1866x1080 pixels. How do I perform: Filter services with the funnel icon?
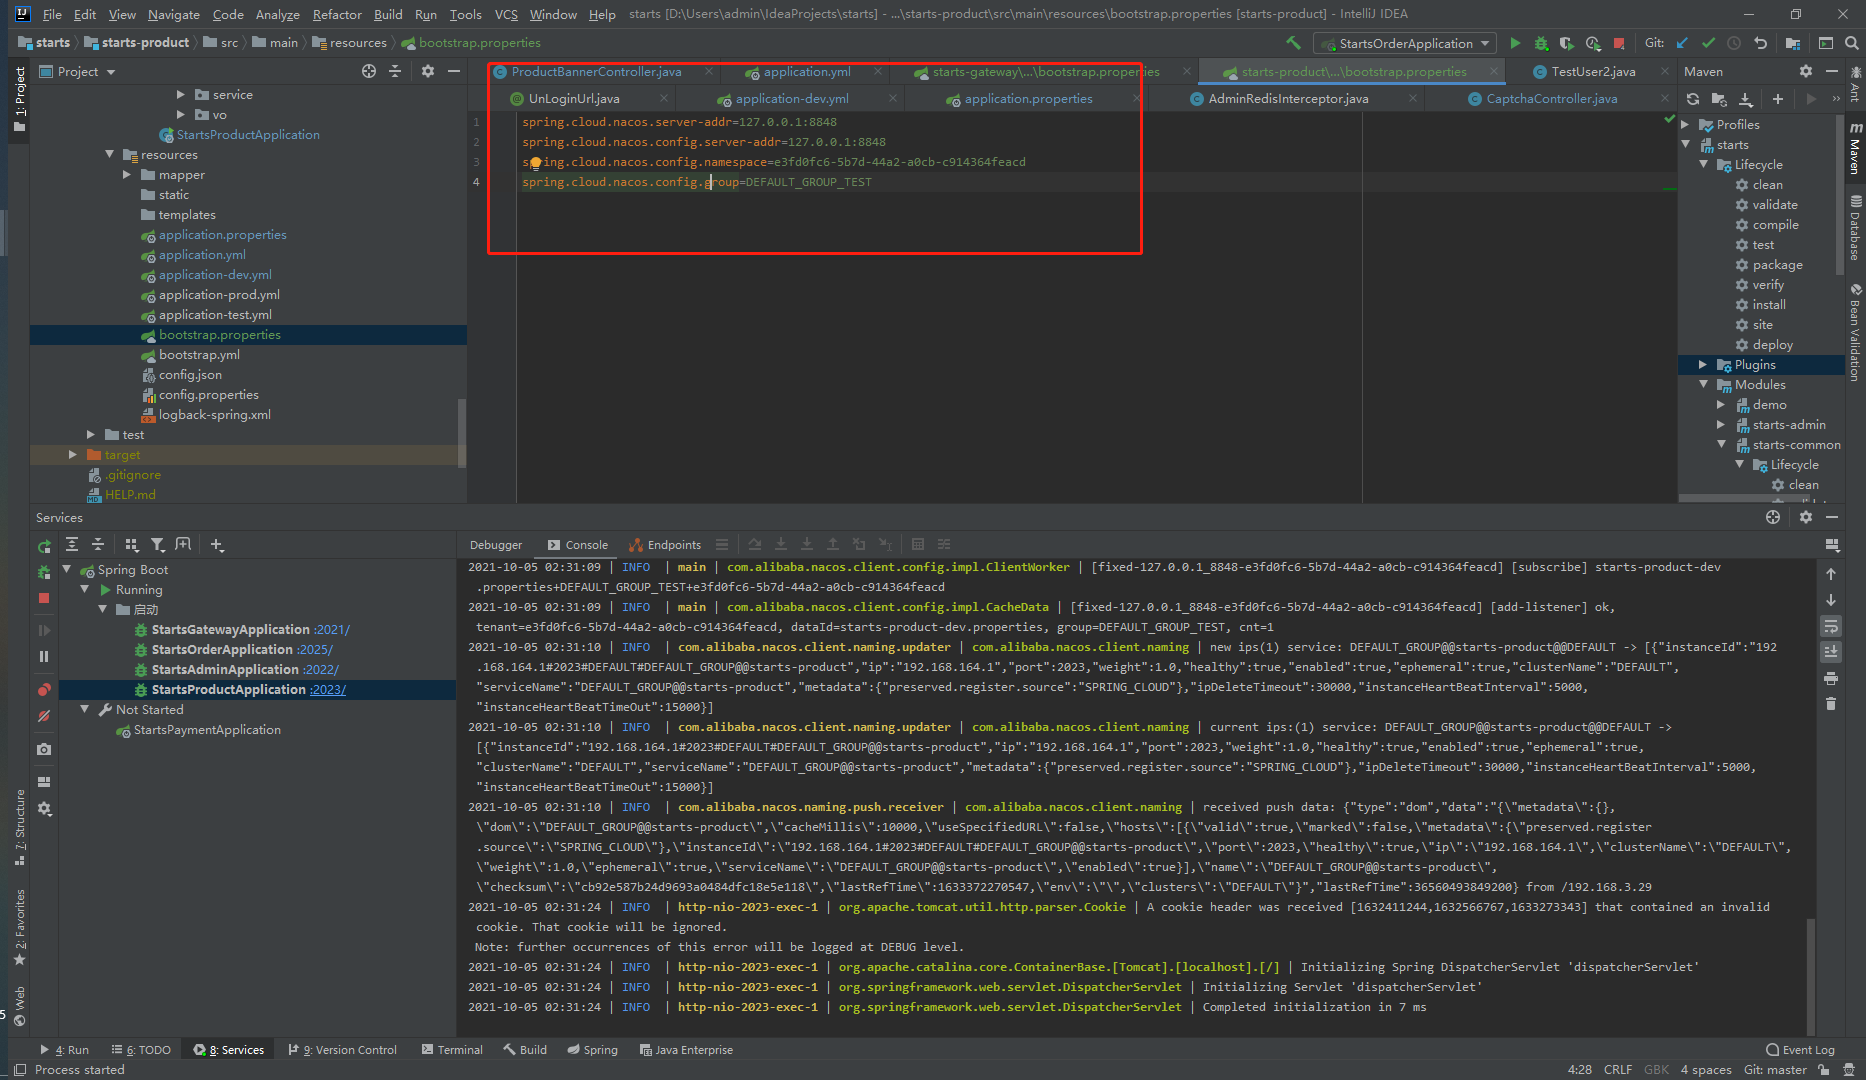157,545
